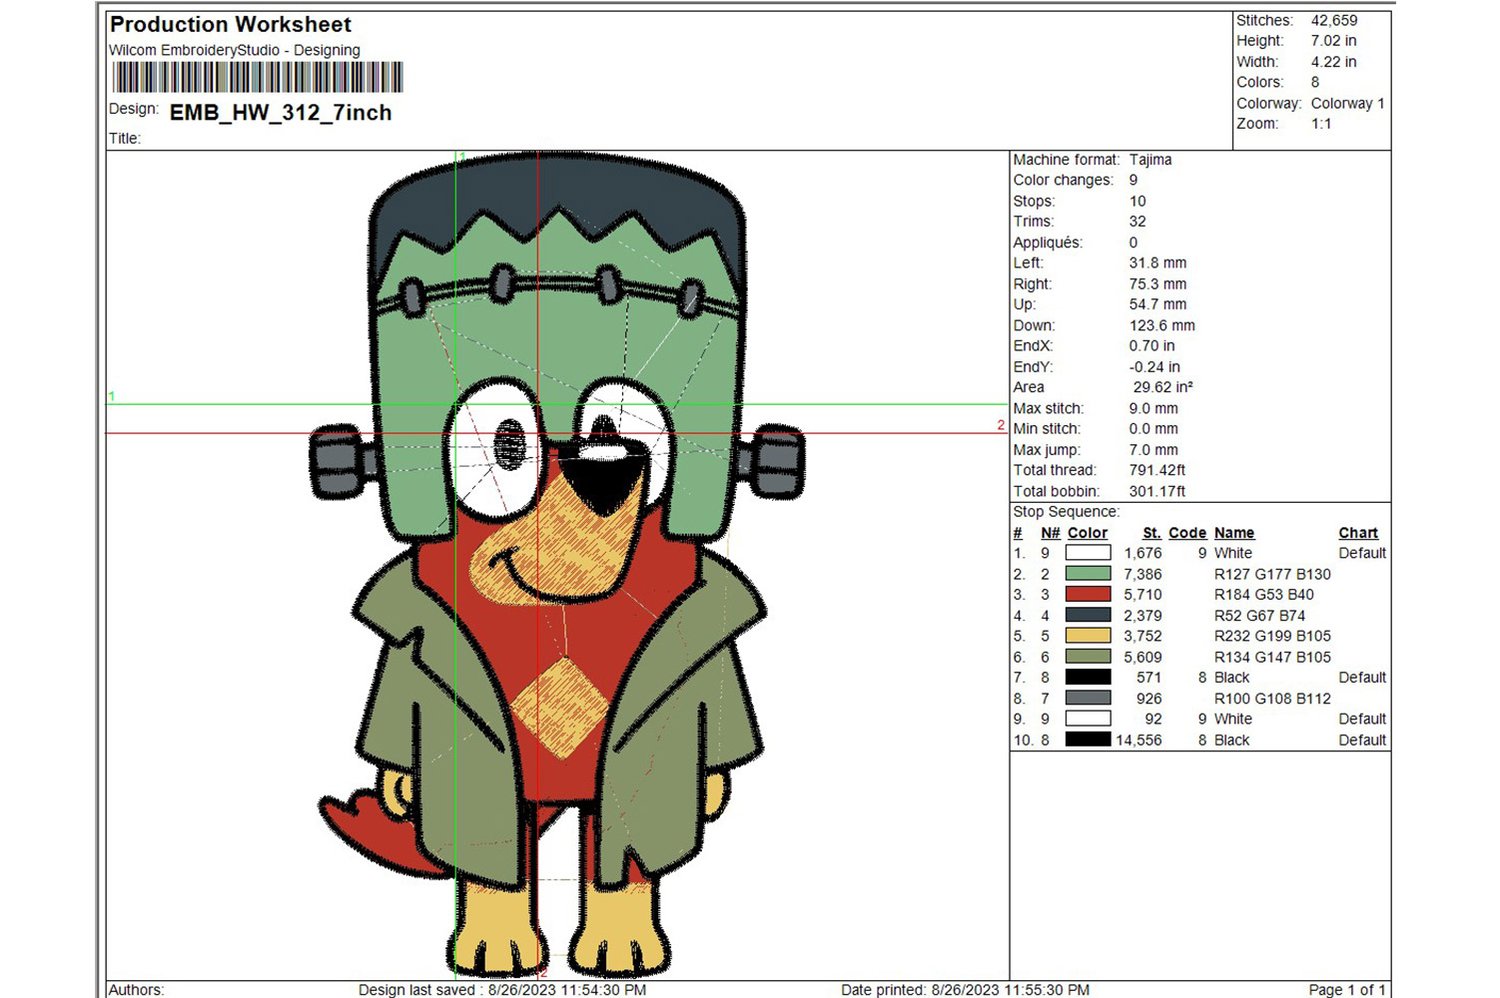The image size is (1500, 998).
Task: Select the stitch count "571" in row 7
Action: coord(1150,677)
